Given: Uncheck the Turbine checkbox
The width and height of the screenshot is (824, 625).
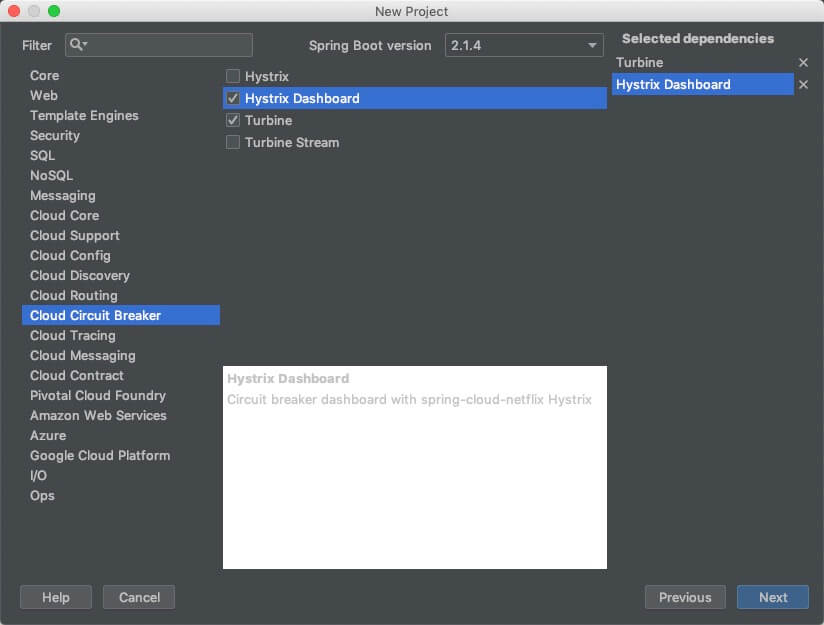Looking at the screenshot, I should pos(233,120).
